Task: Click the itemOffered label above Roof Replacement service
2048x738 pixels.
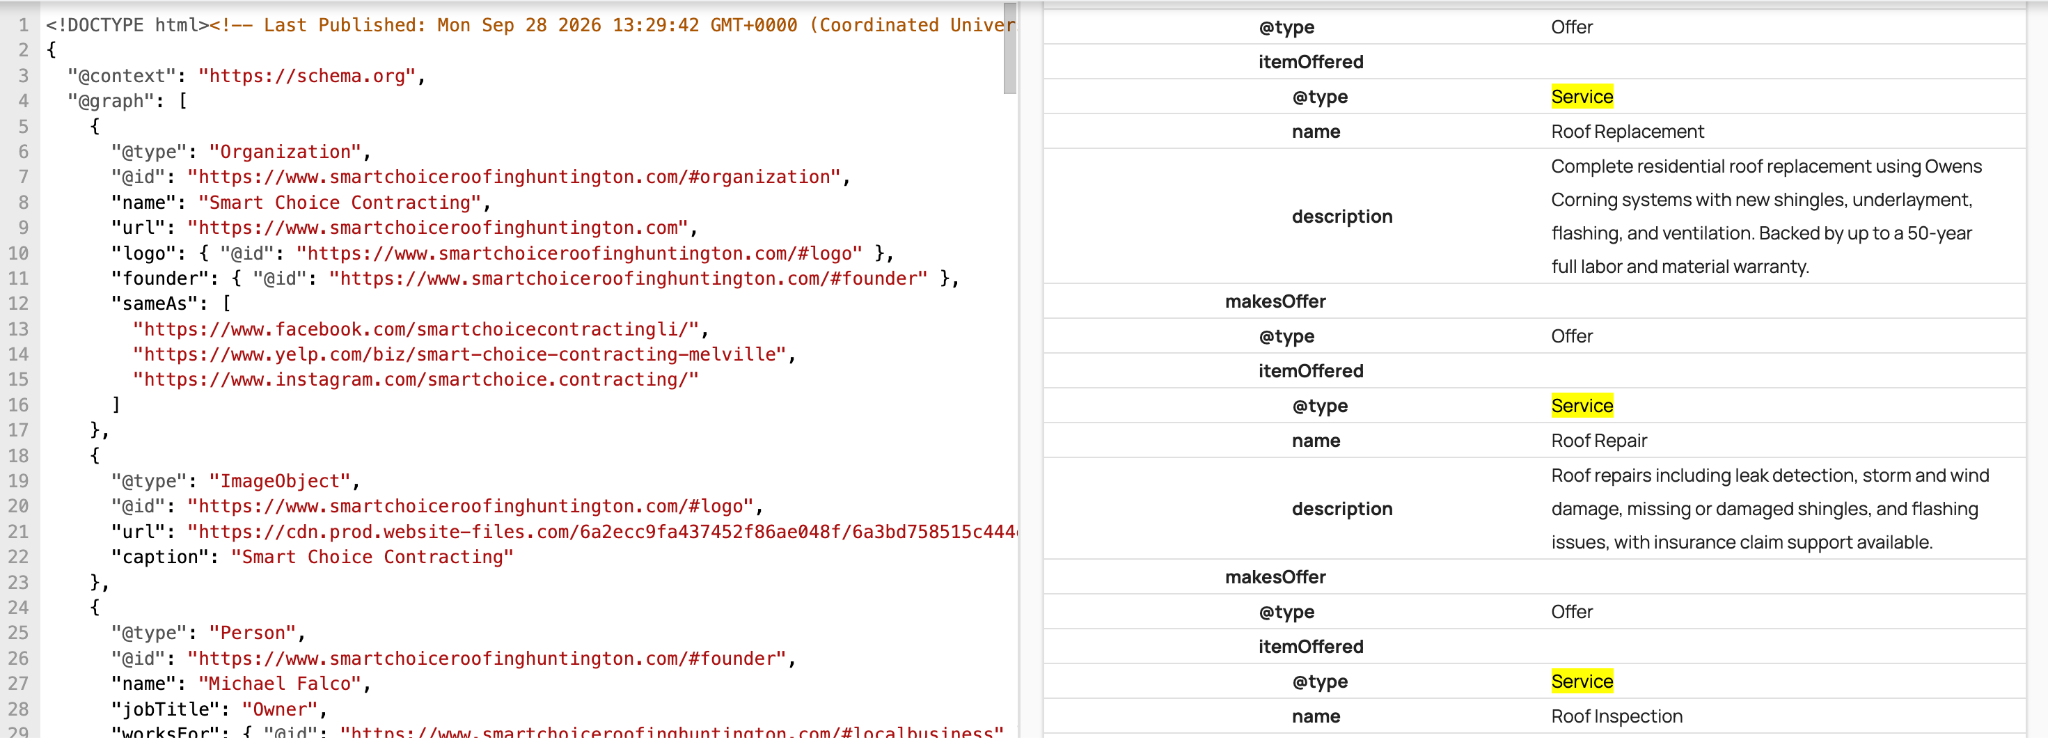Action: pyautogui.click(x=1311, y=62)
